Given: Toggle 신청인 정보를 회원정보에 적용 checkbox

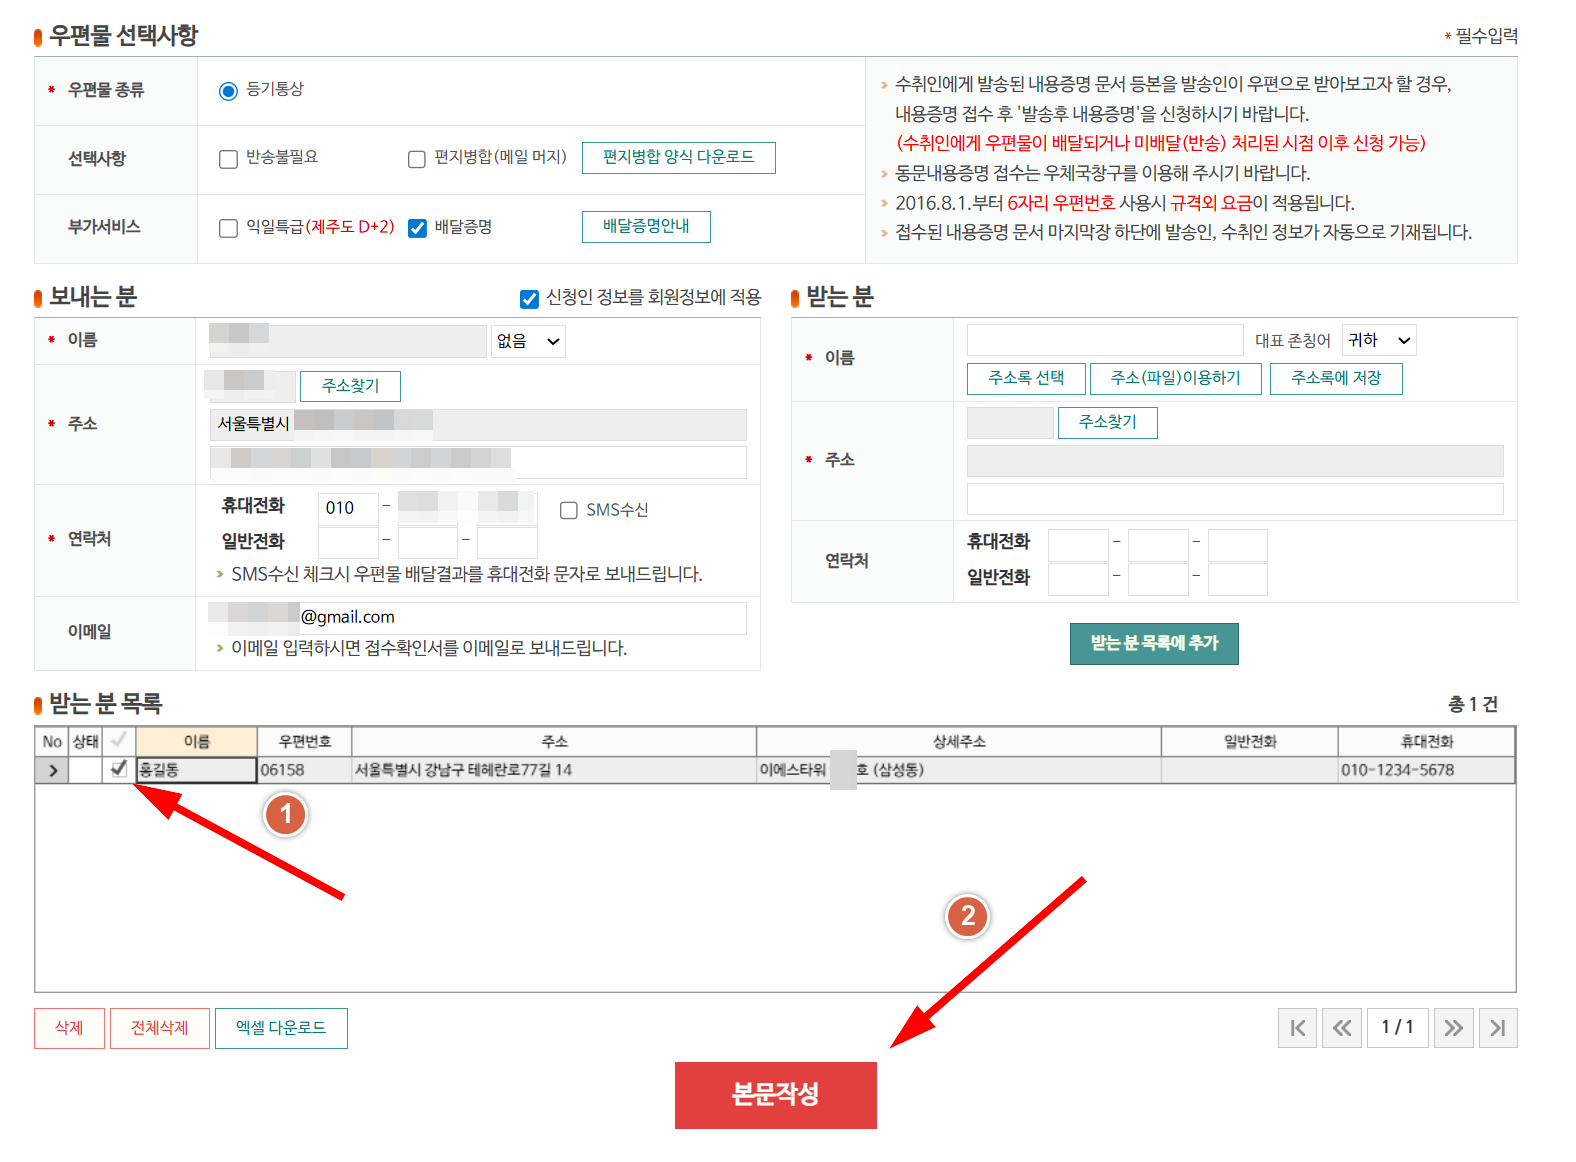Looking at the screenshot, I should 530,298.
